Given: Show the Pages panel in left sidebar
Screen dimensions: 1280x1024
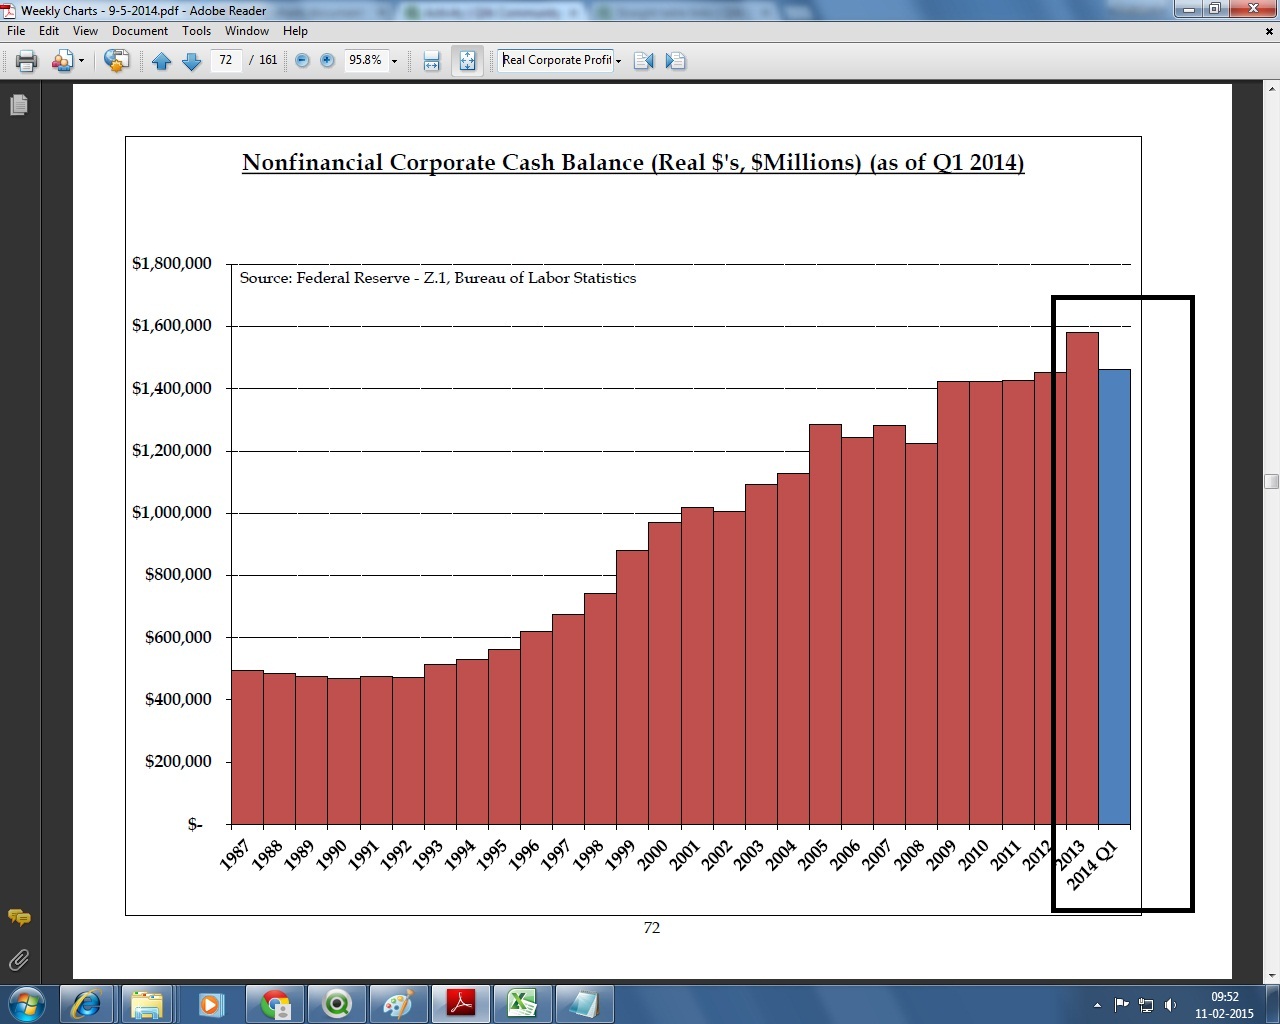Looking at the screenshot, I should [x=18, y=105].
